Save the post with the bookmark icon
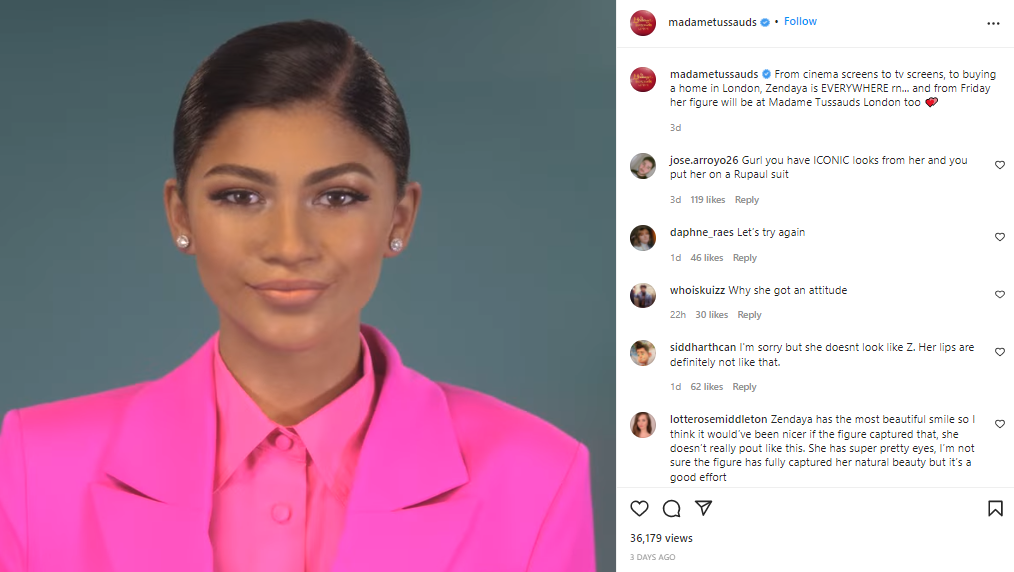1014x572 pixels. click(x=995, y=509)
